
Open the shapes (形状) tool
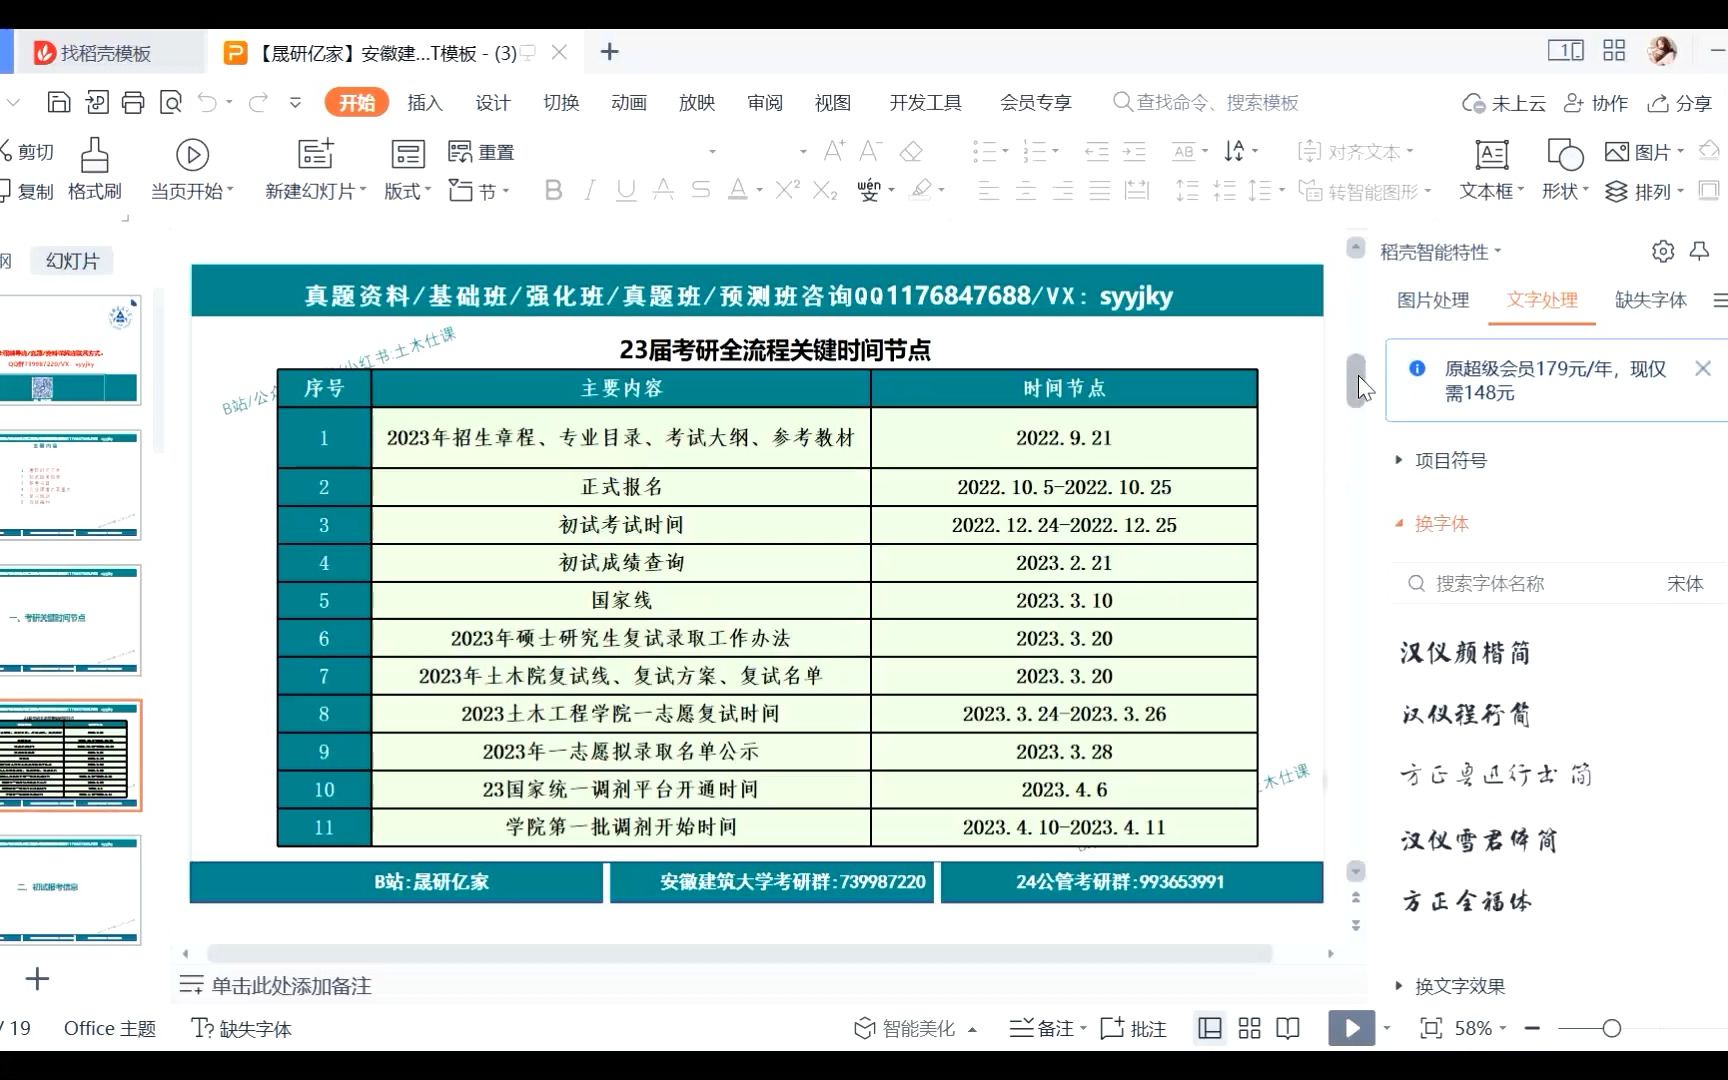(1565, 169)
